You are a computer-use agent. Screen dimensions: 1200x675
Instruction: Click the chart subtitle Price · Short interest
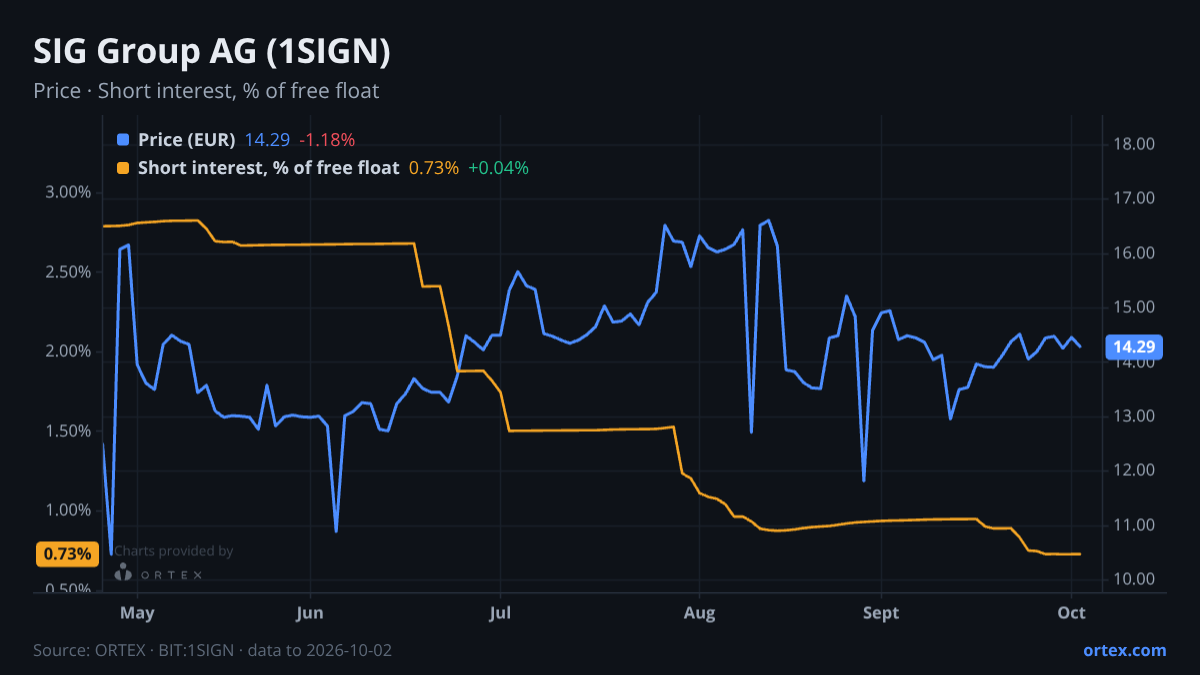click(206, 91)
